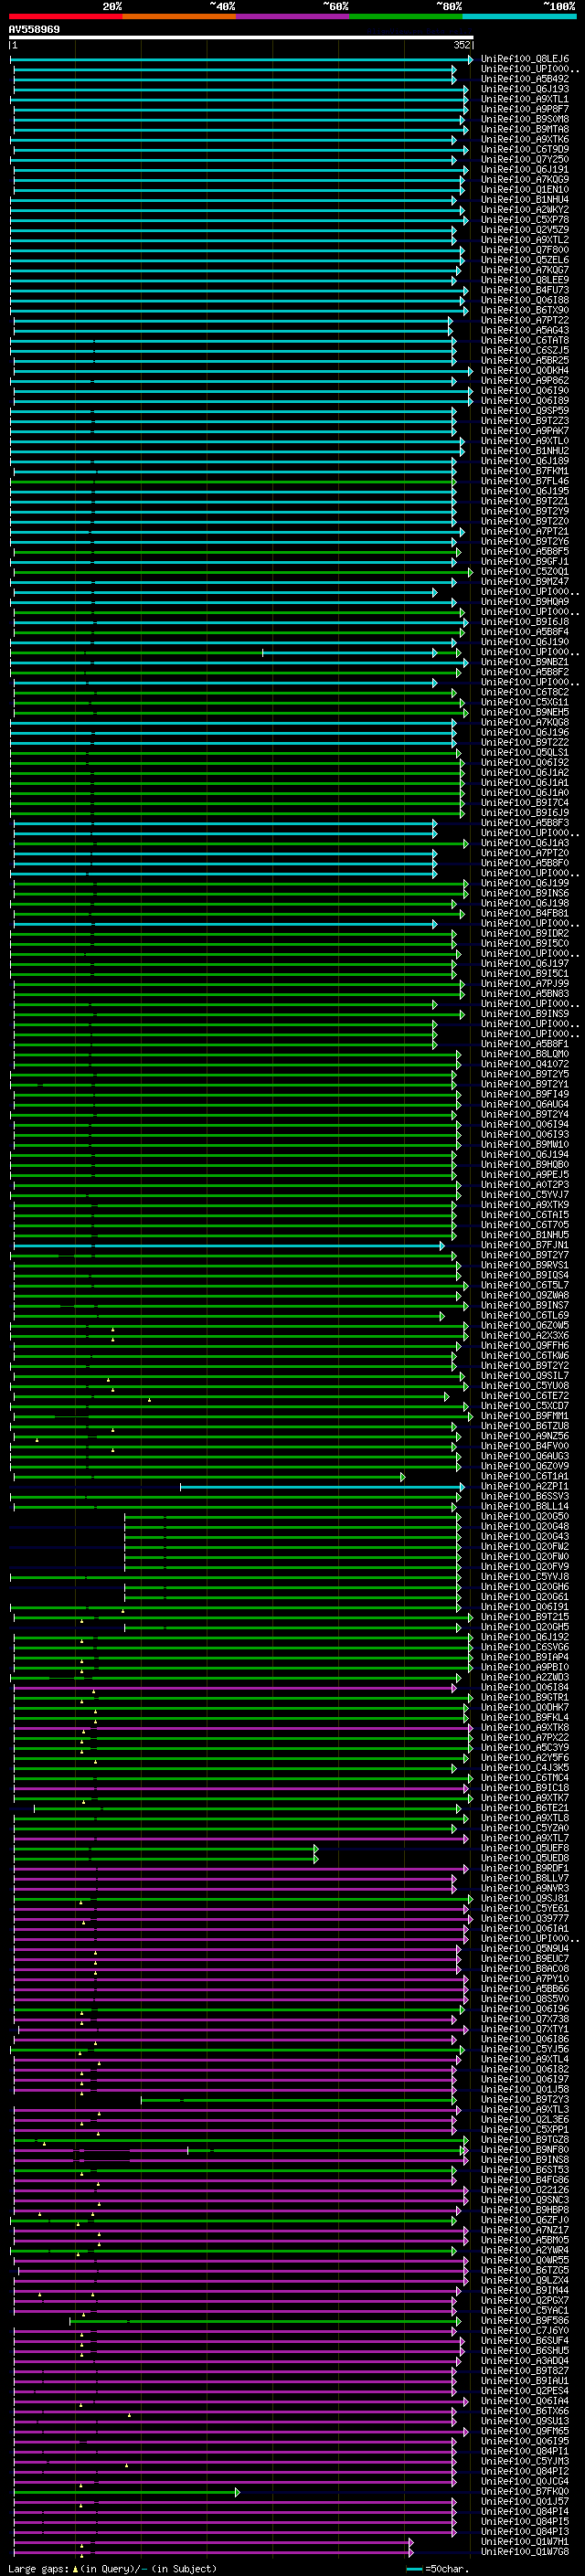This screenshot has height=2576, width=585.
Task: Open hit label UniRef100_A9NZ56
Action: pyautogui.click(x=525, y=1436)
